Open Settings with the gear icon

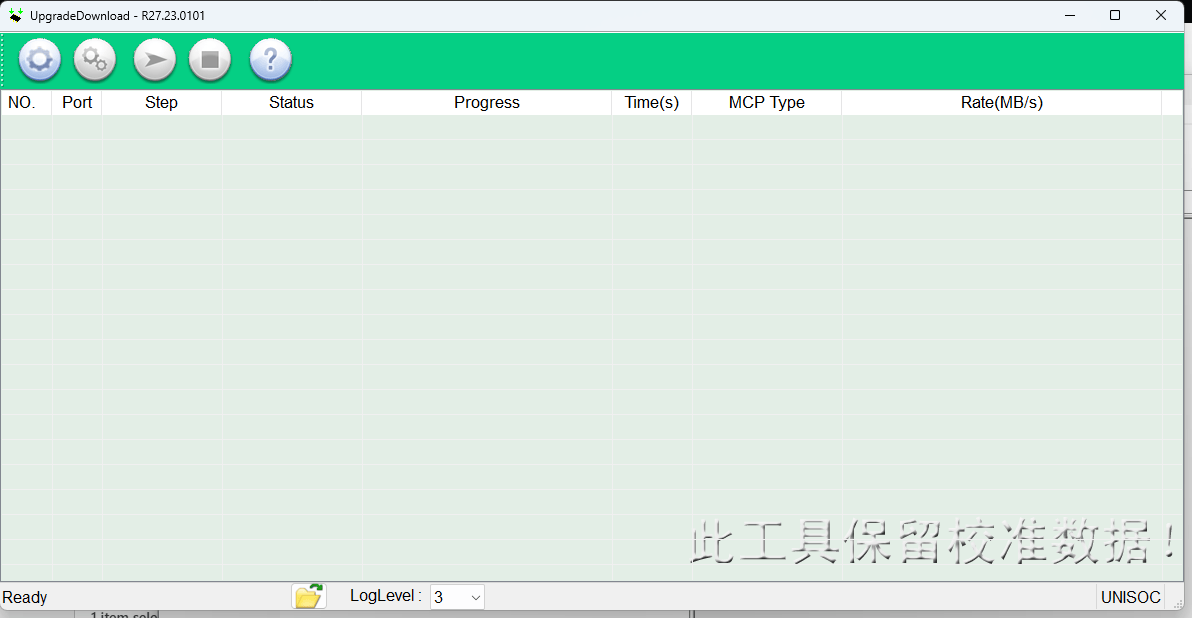pos(39,60)
